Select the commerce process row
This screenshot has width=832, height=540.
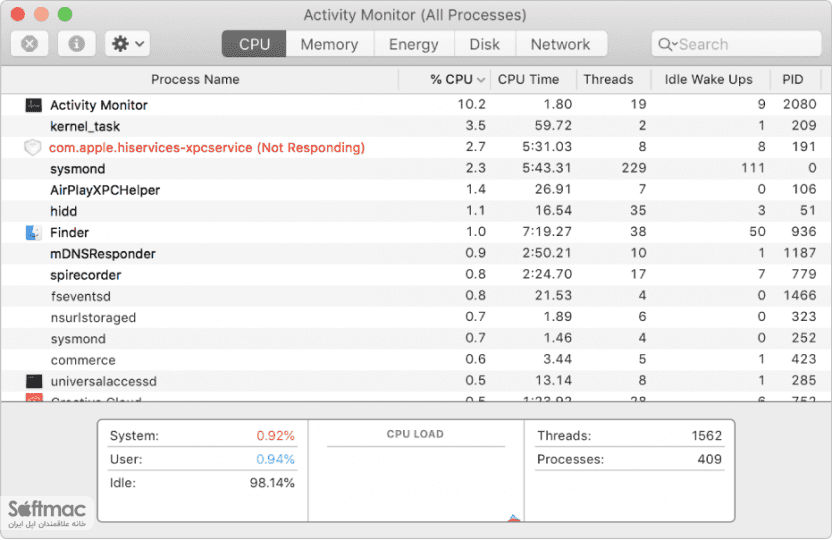point(416,360)
